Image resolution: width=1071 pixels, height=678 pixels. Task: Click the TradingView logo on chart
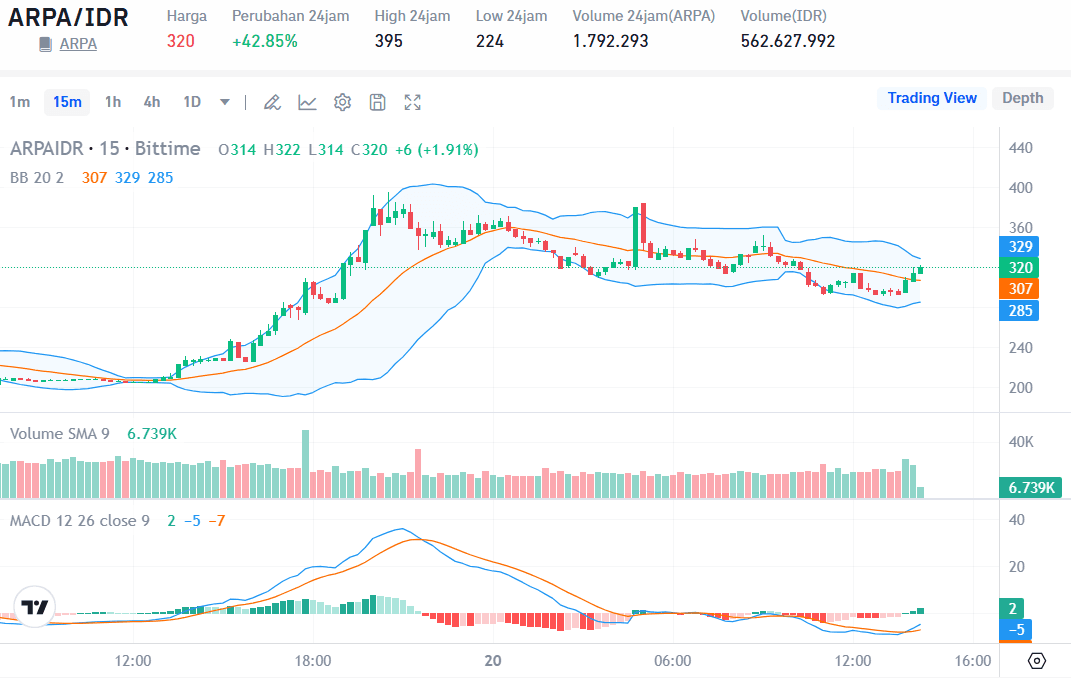(x=35, y=607)
